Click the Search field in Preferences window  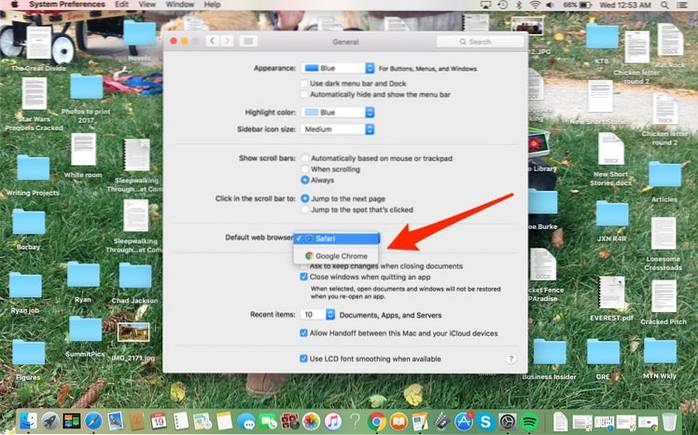click(x=483, y=41)
